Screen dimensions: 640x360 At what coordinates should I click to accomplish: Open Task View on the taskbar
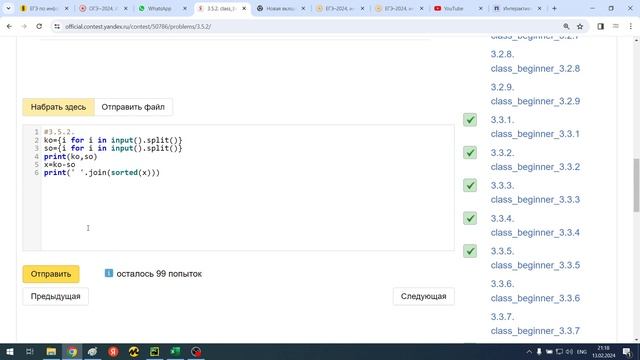[x=29, y=351]
